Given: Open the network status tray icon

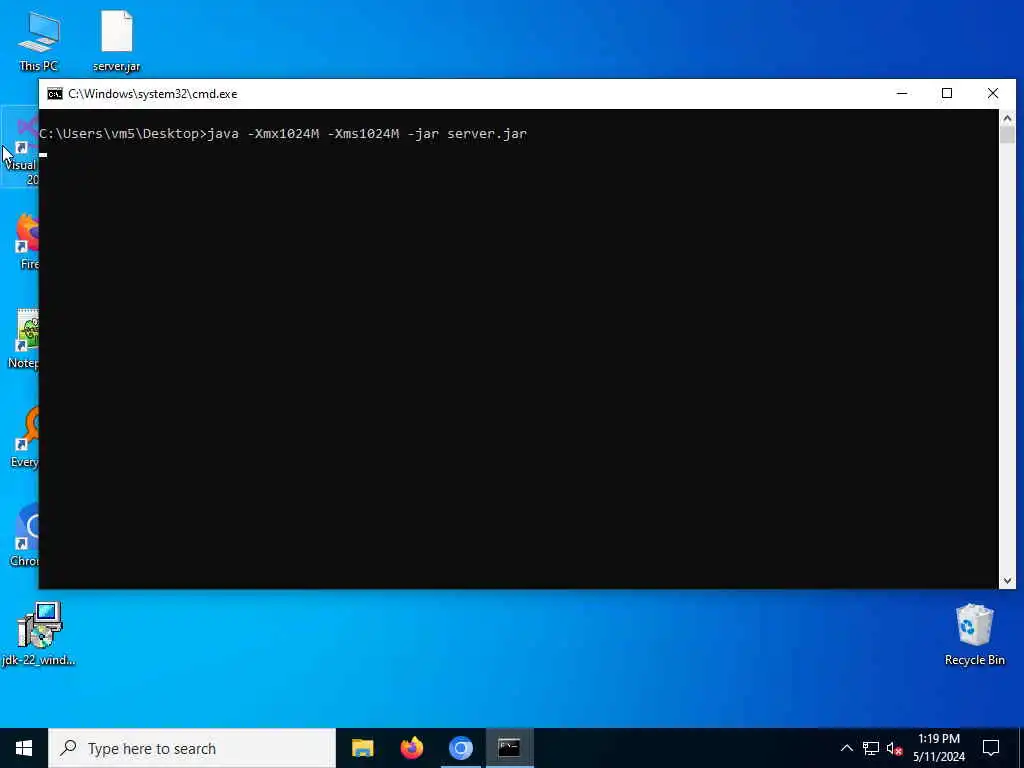Looking at the screenshot, I should coord(871,748).
